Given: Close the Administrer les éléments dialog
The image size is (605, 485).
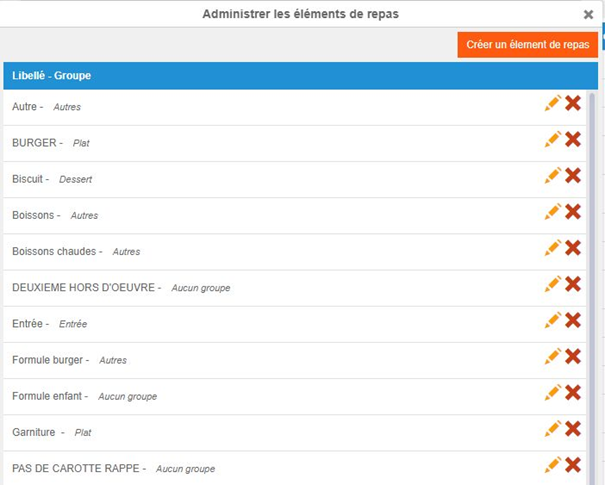Looking at the screenshot, I should 588,14.
